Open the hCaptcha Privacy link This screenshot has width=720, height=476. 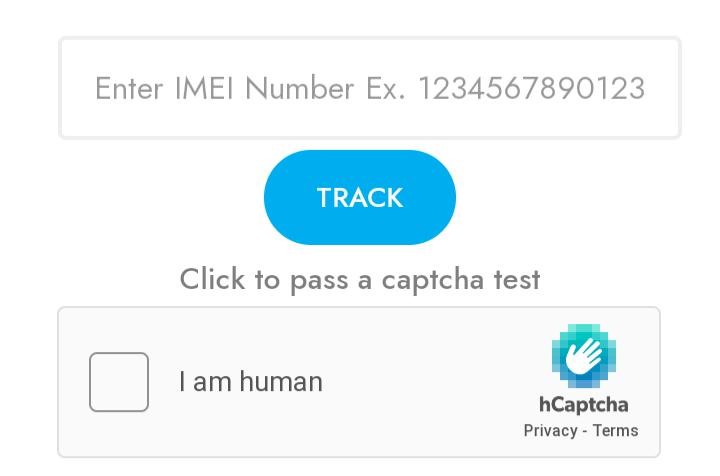(x=550, y=431)
